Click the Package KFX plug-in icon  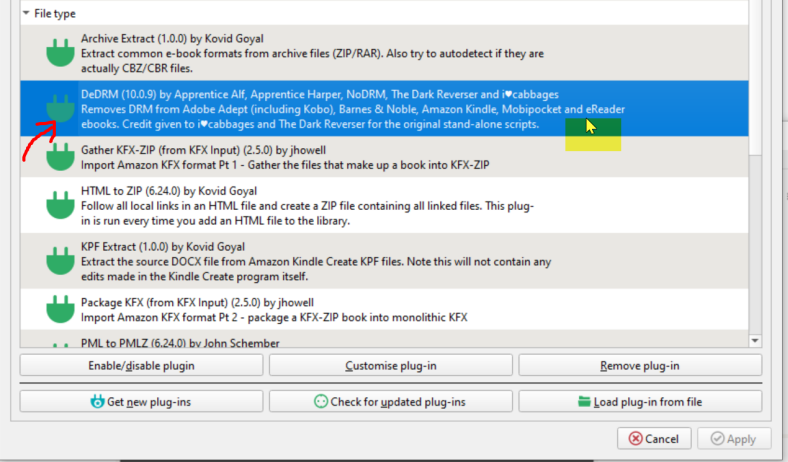click(x=60, y=309)
